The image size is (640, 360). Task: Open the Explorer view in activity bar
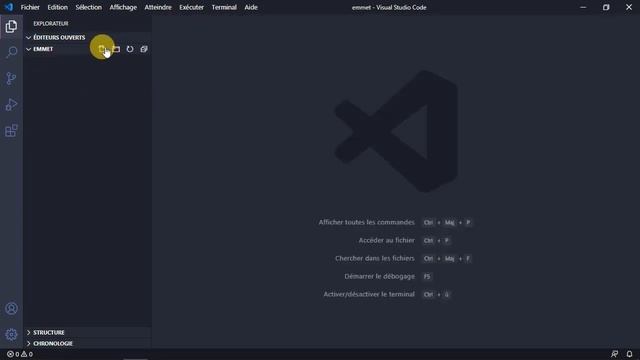[x=11, y=27]
